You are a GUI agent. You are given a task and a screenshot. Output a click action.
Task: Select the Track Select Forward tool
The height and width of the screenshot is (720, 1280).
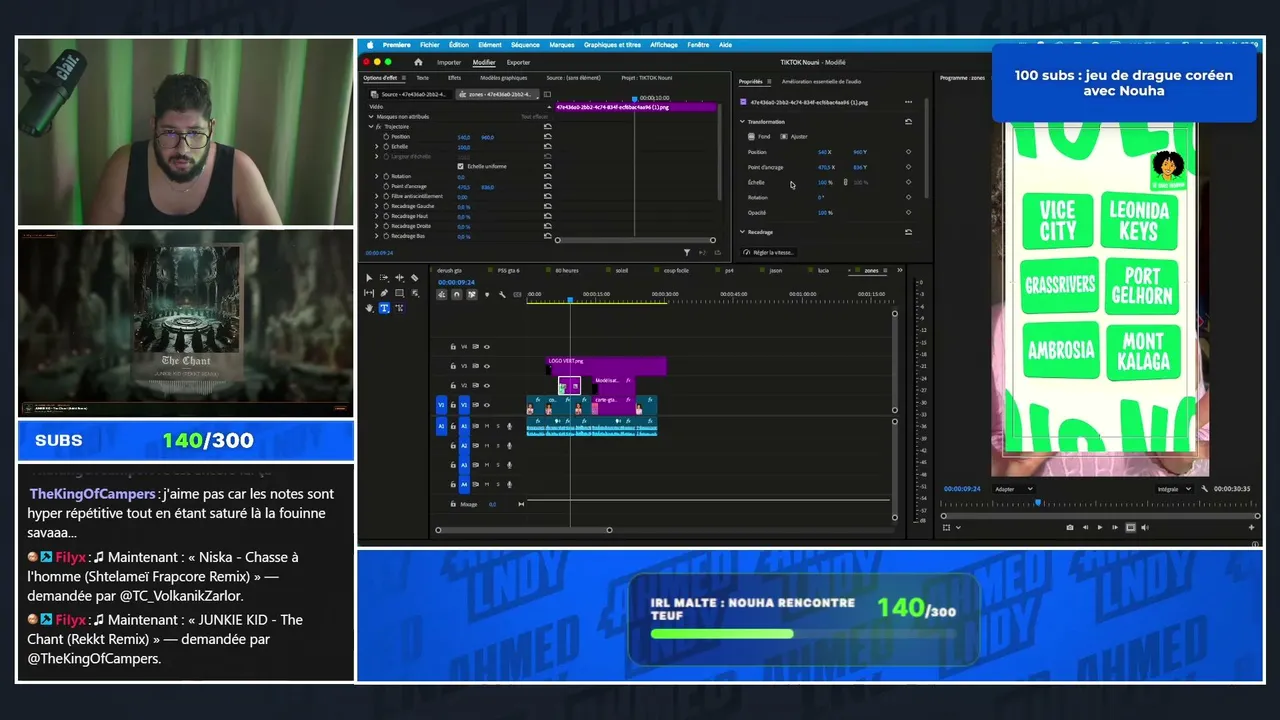coord(384,278)
